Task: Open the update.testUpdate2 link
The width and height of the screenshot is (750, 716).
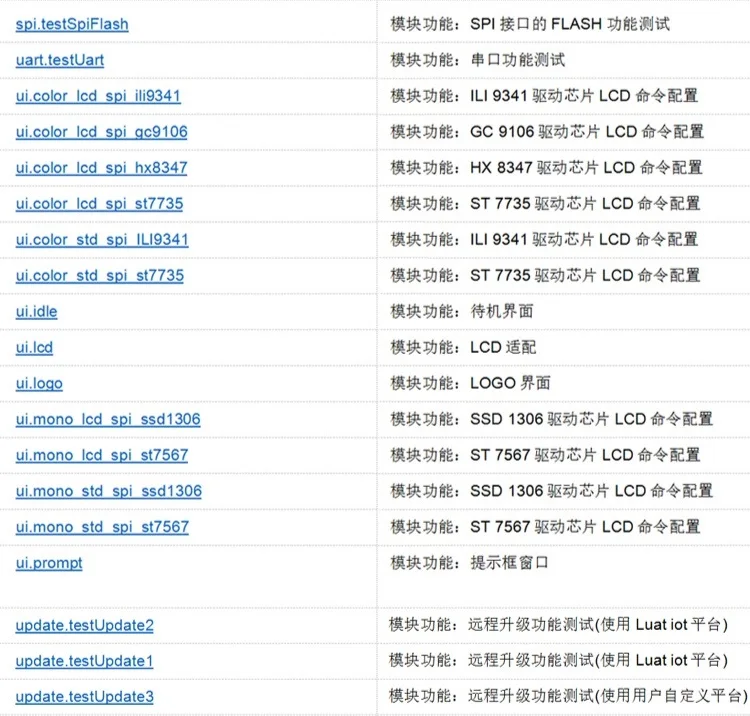Action: point(85,625)
